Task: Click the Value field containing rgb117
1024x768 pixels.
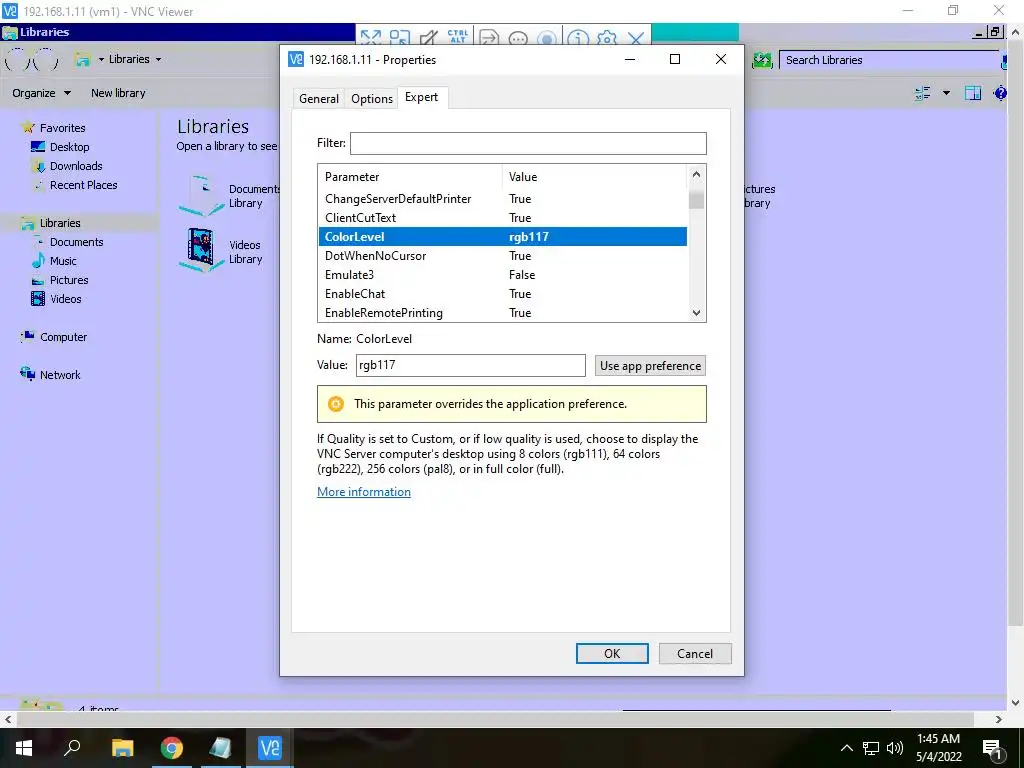Action: point(471,365)
